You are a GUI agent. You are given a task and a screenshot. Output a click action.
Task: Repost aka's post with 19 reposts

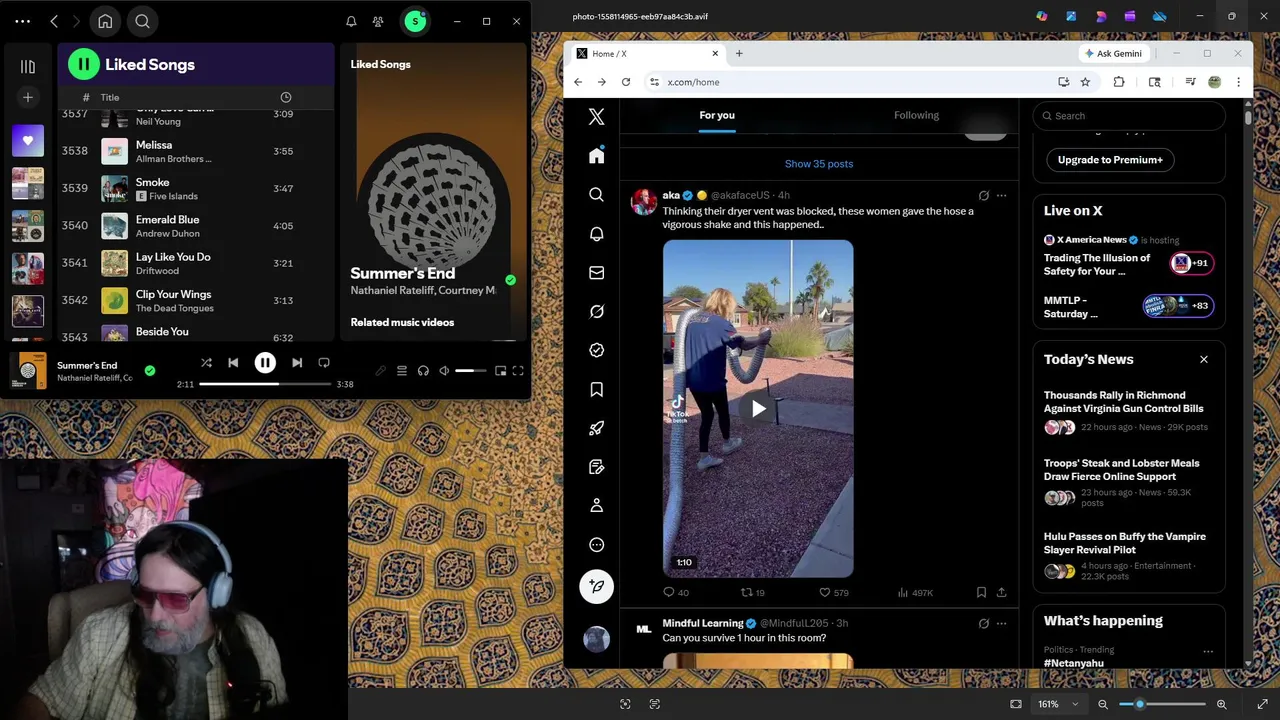(752, 592)
